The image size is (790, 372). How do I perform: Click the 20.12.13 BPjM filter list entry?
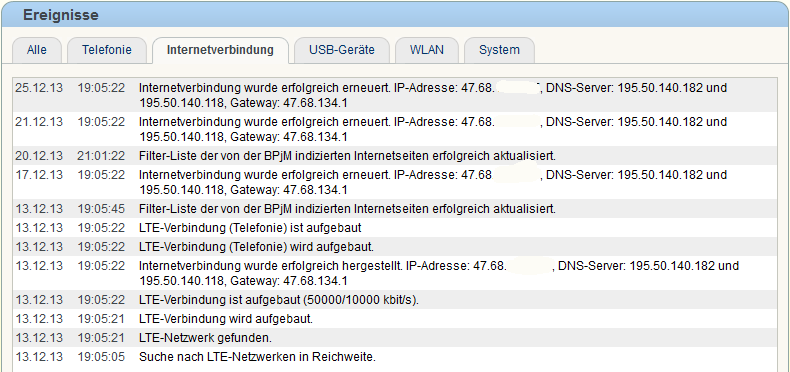tap(395, 156)
